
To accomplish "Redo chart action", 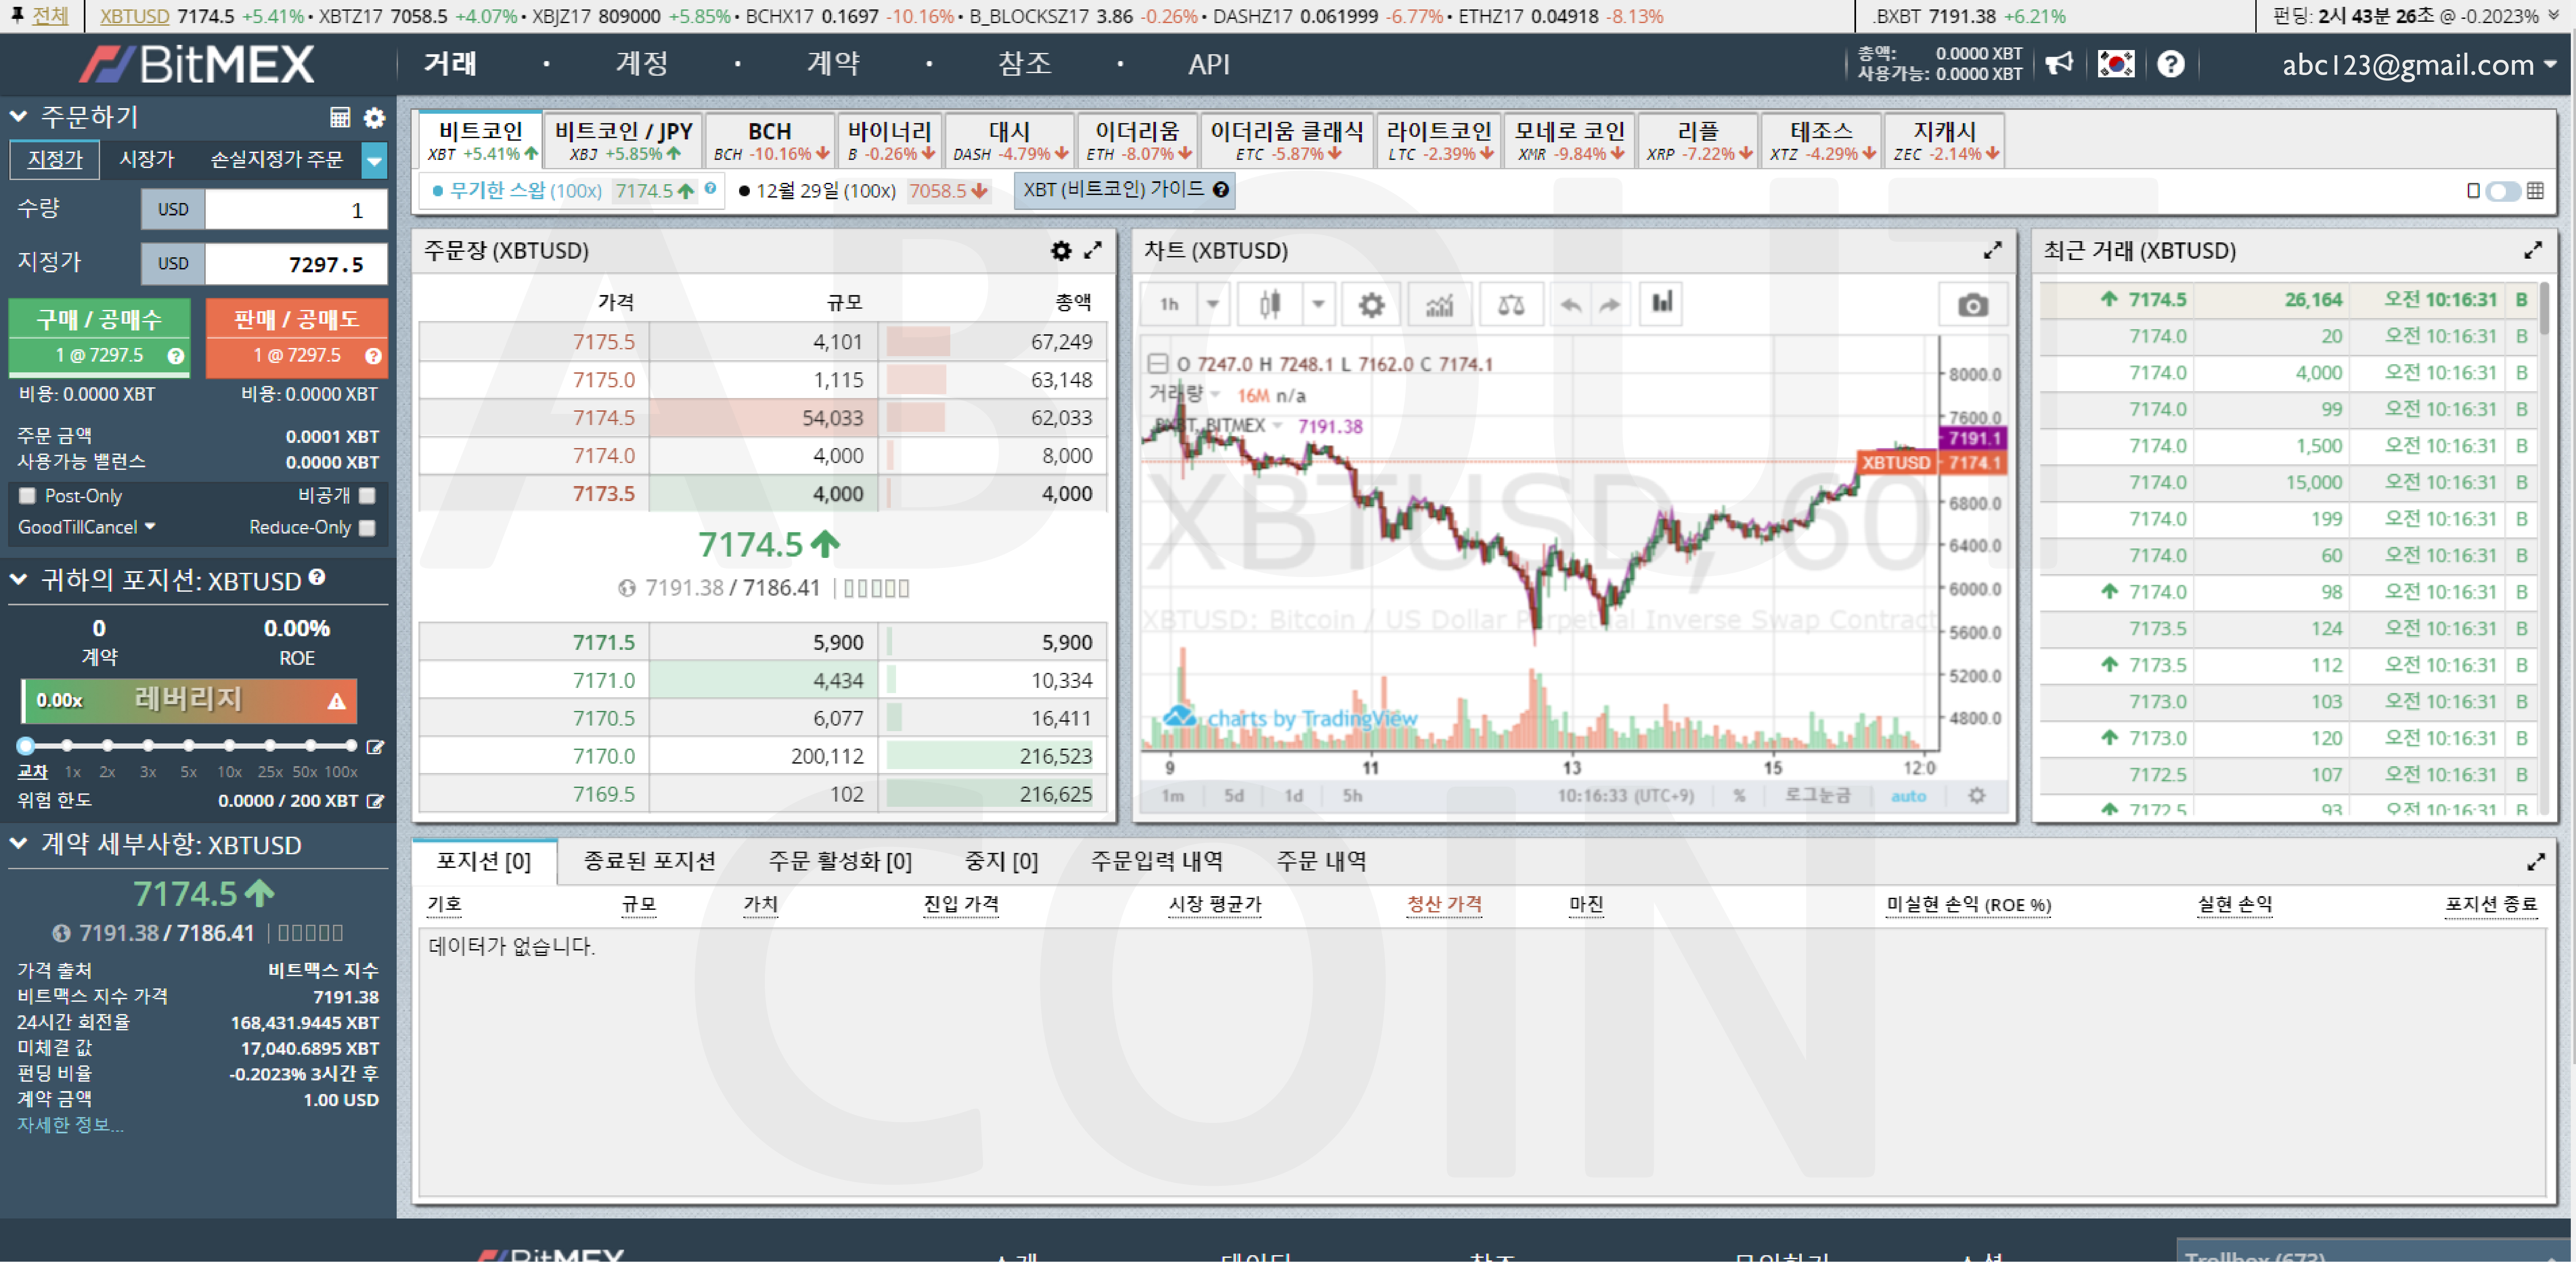I will (1610, 305).
